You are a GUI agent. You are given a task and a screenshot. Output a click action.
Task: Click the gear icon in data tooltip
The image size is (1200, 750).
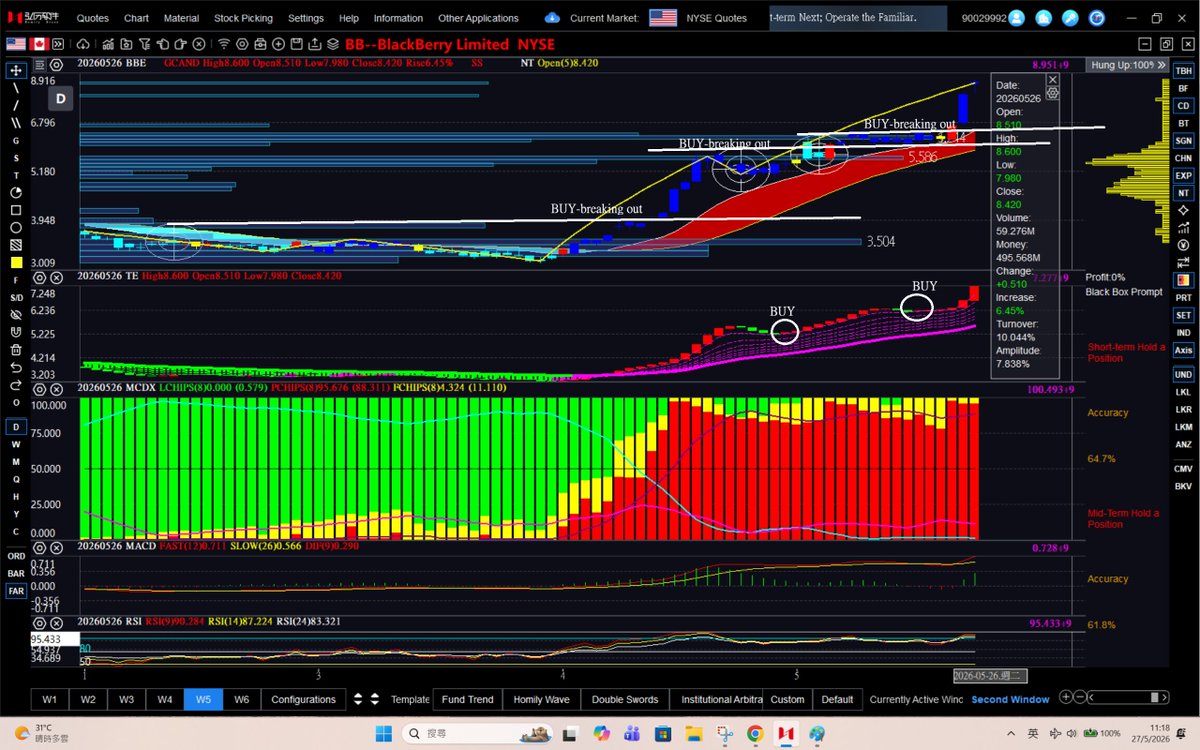[1052, 92]
